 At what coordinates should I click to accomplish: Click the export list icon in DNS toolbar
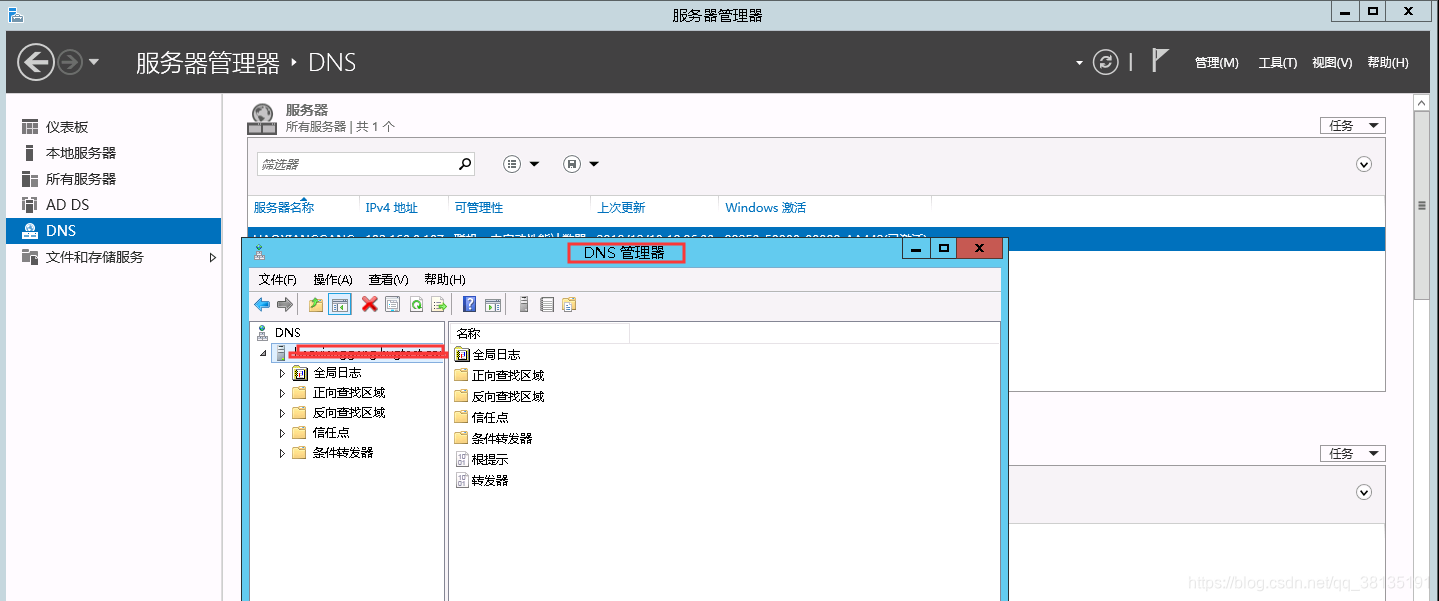[438, 305]
